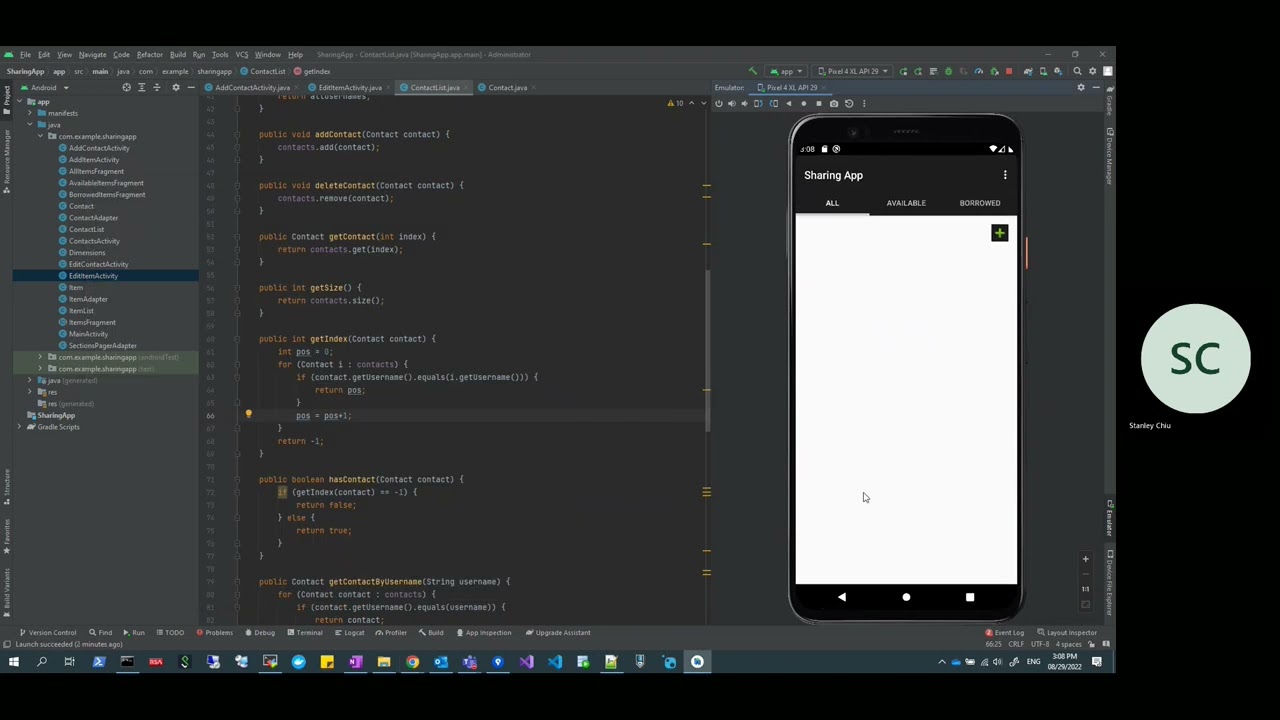This screenshot has width=1280, height=720.
Task: Click Select Opened File target icon in Project panel
Action: coord(126,88)
